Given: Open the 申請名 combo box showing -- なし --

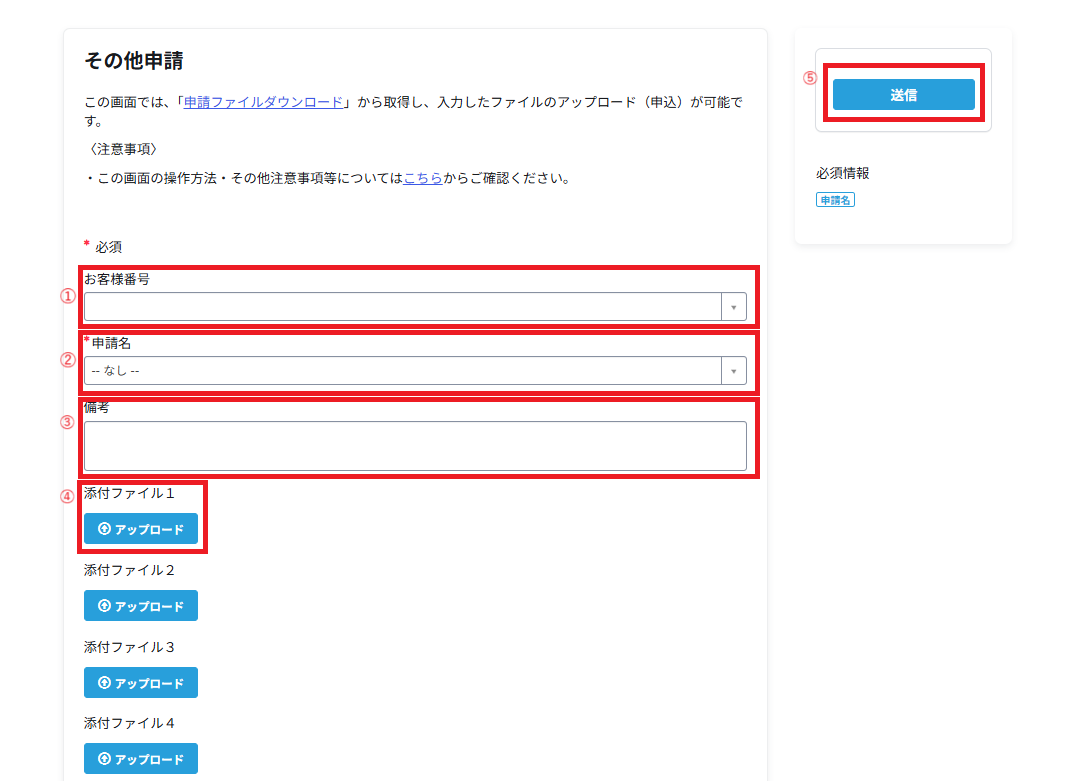Looking at the screenshot, I should pyautogui.click(x=402, y=371).
